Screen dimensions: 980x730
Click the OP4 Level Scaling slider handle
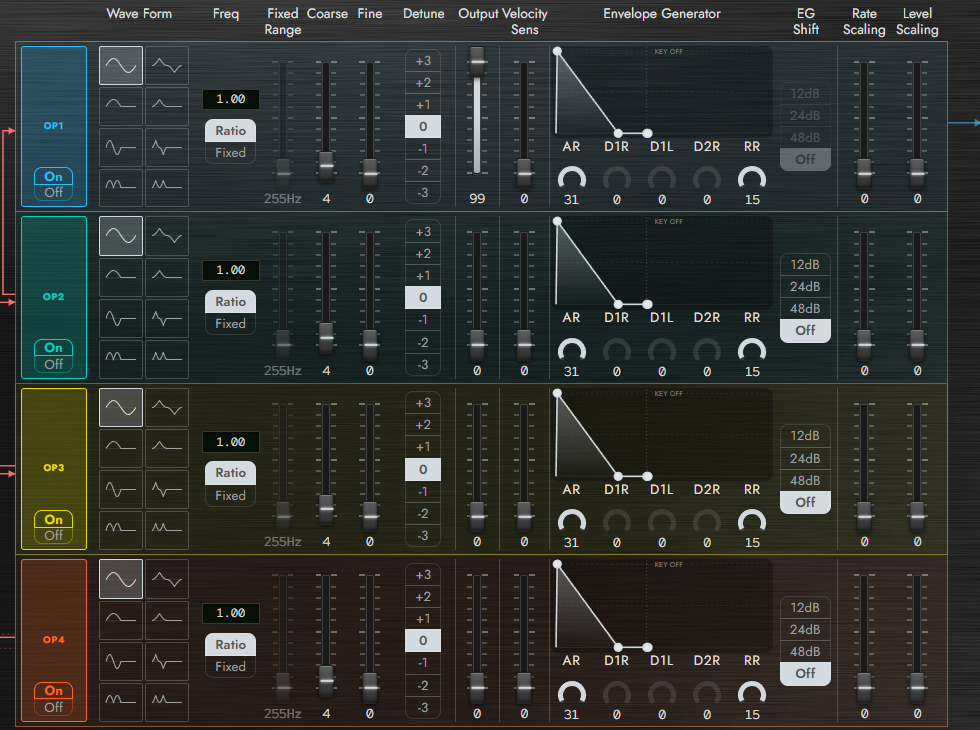917,688
